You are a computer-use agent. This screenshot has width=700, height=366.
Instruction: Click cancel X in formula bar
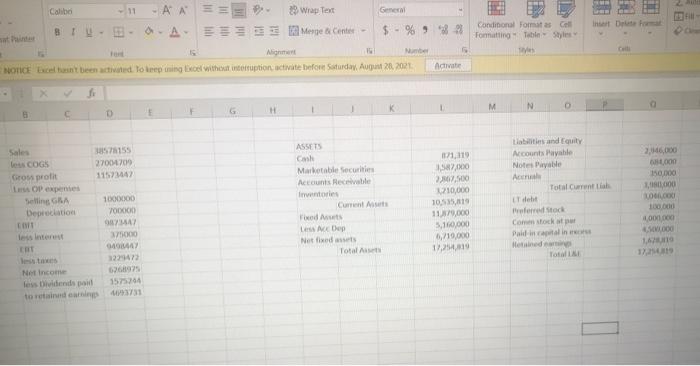coord(43,94)
